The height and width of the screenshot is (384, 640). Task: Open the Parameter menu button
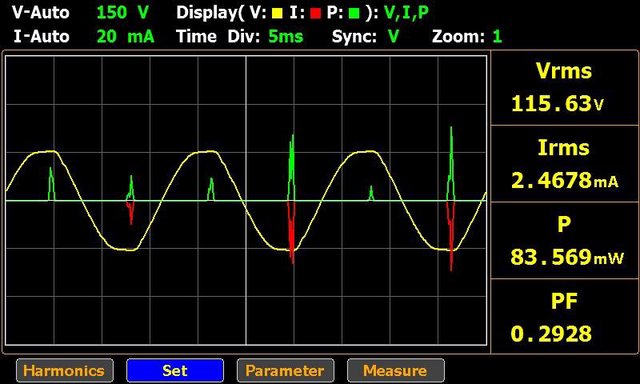285,371
